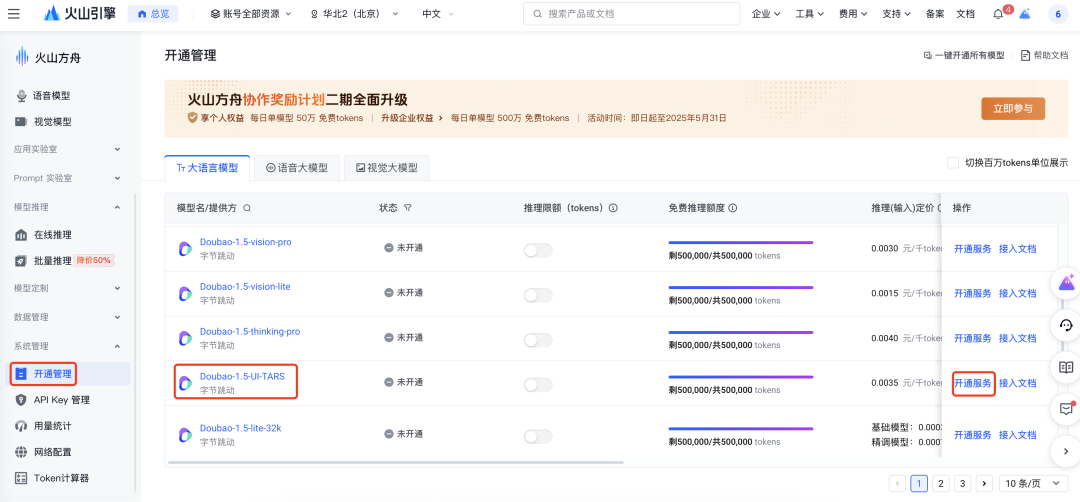Open the 账号全部资源 dropdown
The image size is (1080, 502).
point(251,14)
